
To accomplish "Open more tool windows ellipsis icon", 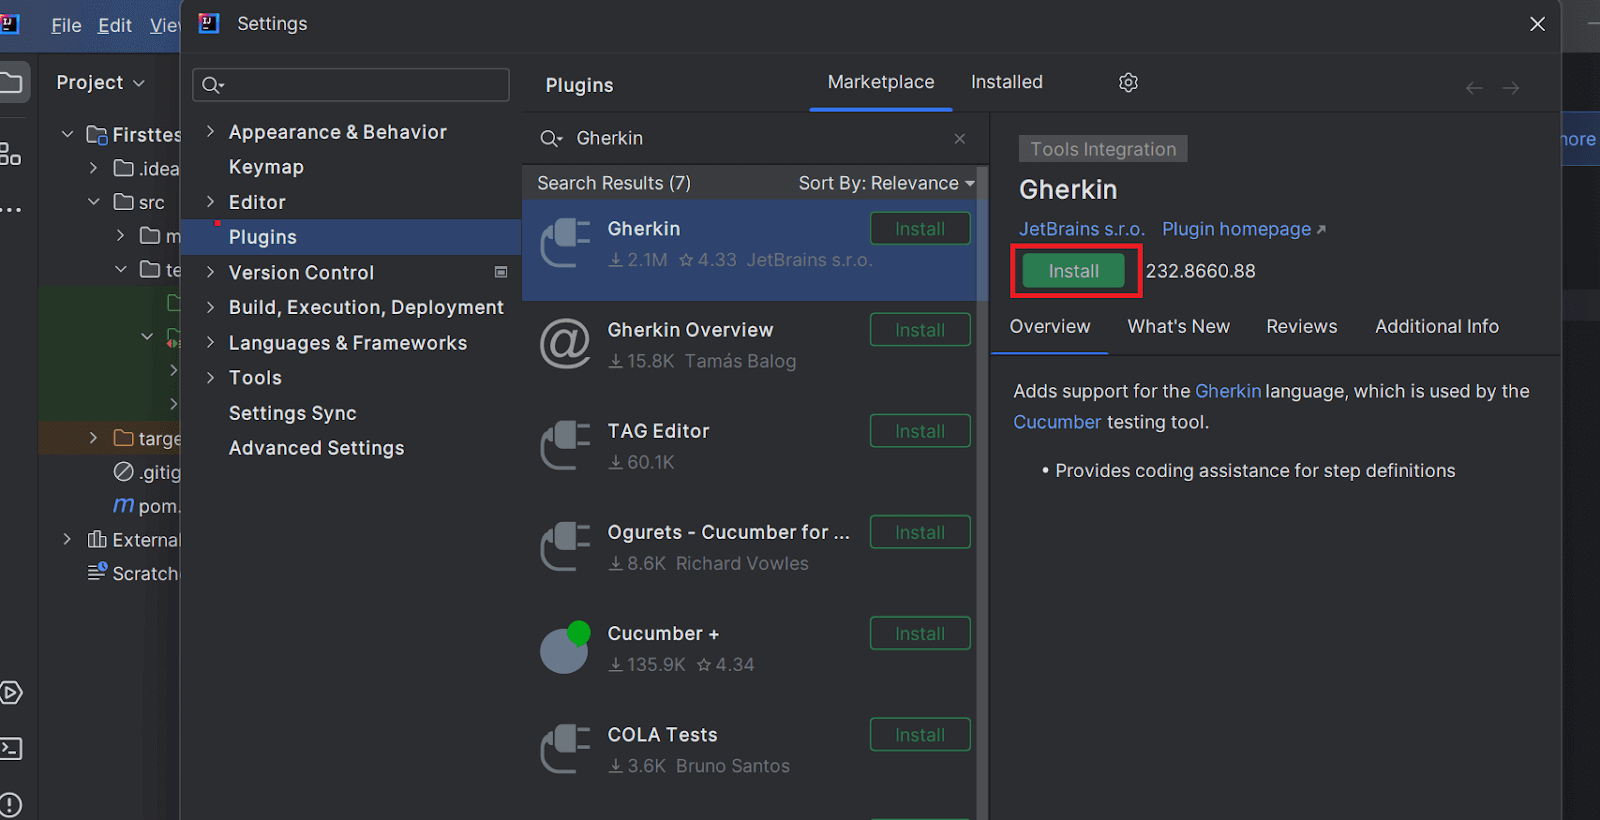I will tap(11, 210).
